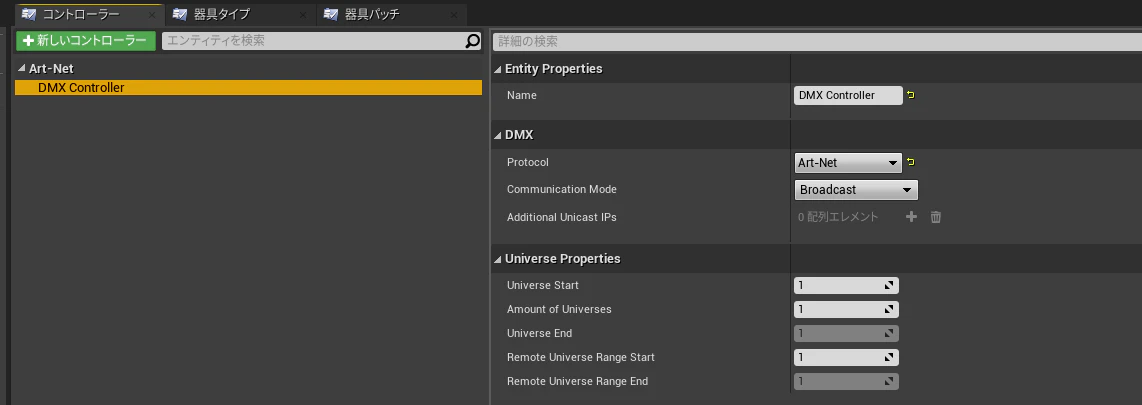Collapse the Entity Properties section
Screen dimensions: 1142x405
pyautogui.click(x=498, y=69)
